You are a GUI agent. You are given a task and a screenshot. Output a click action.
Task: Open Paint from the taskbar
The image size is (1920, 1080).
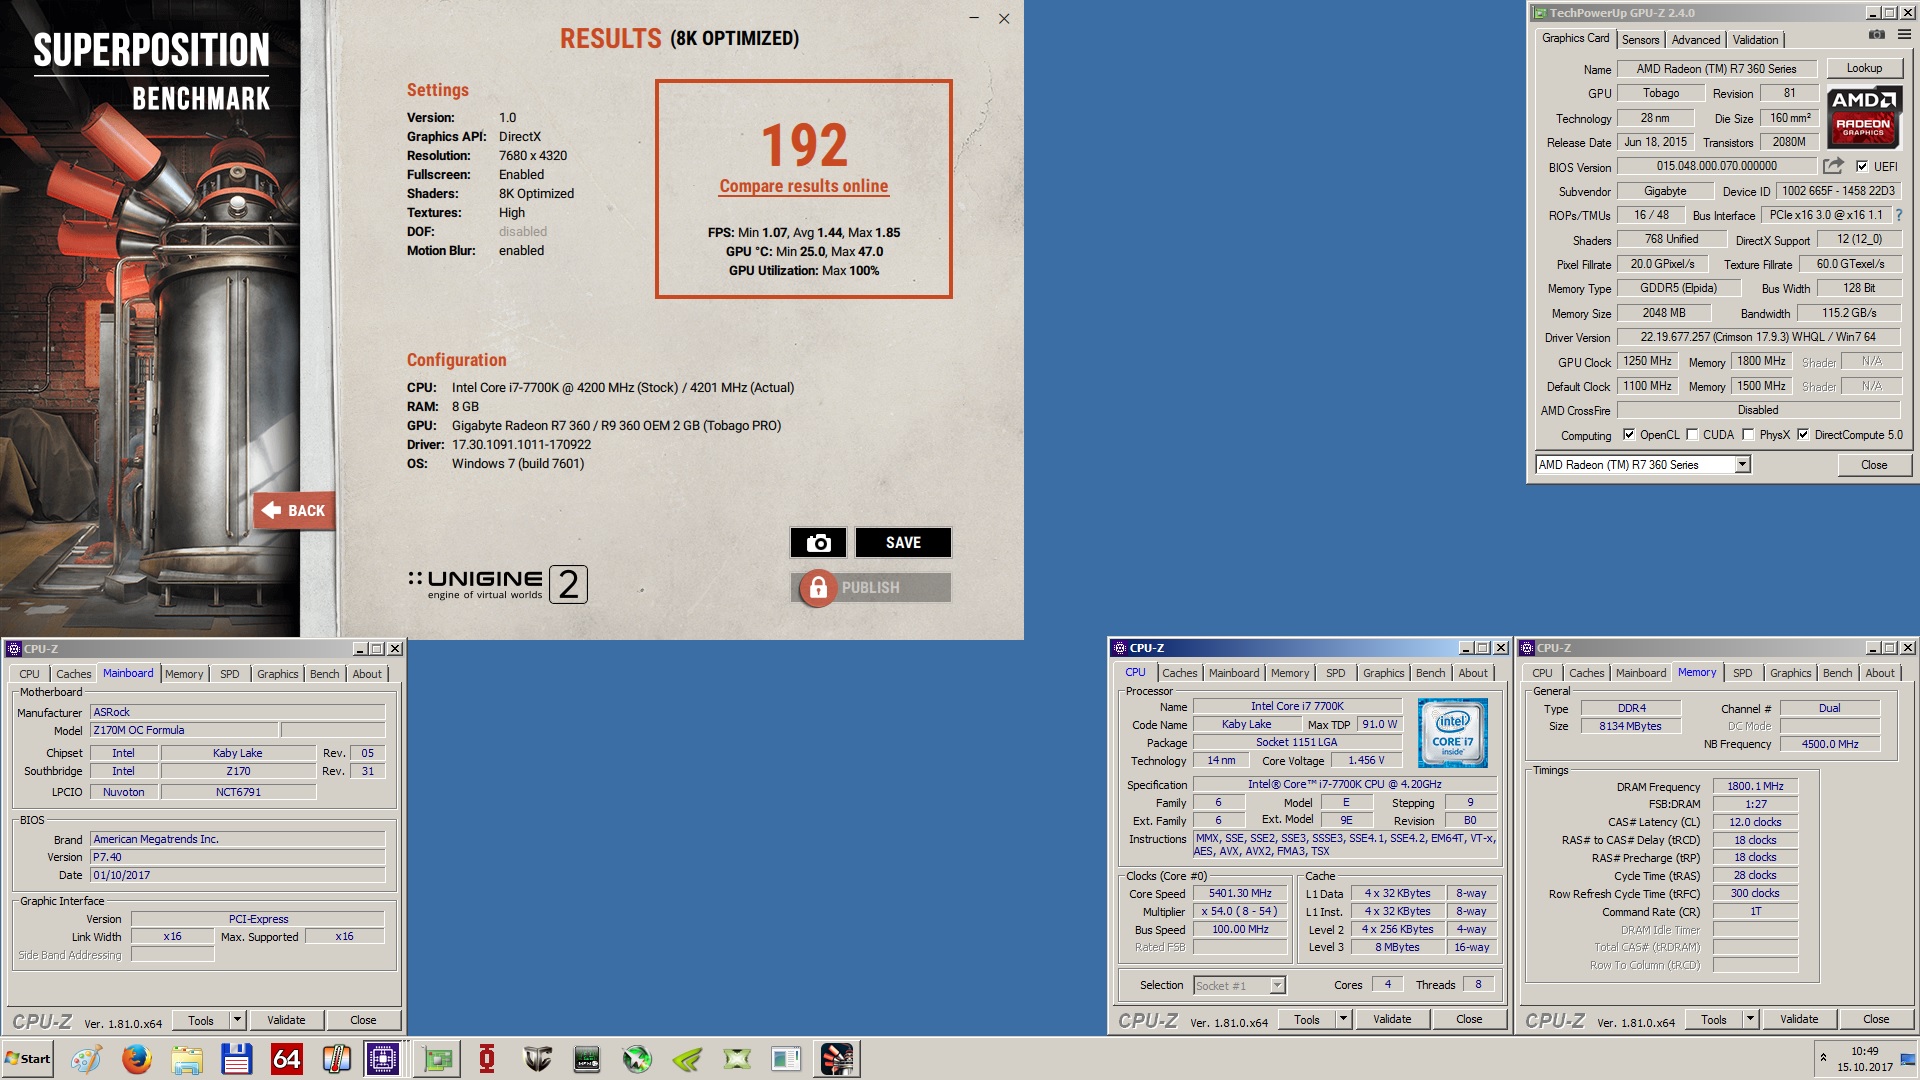coord(86,1059)
